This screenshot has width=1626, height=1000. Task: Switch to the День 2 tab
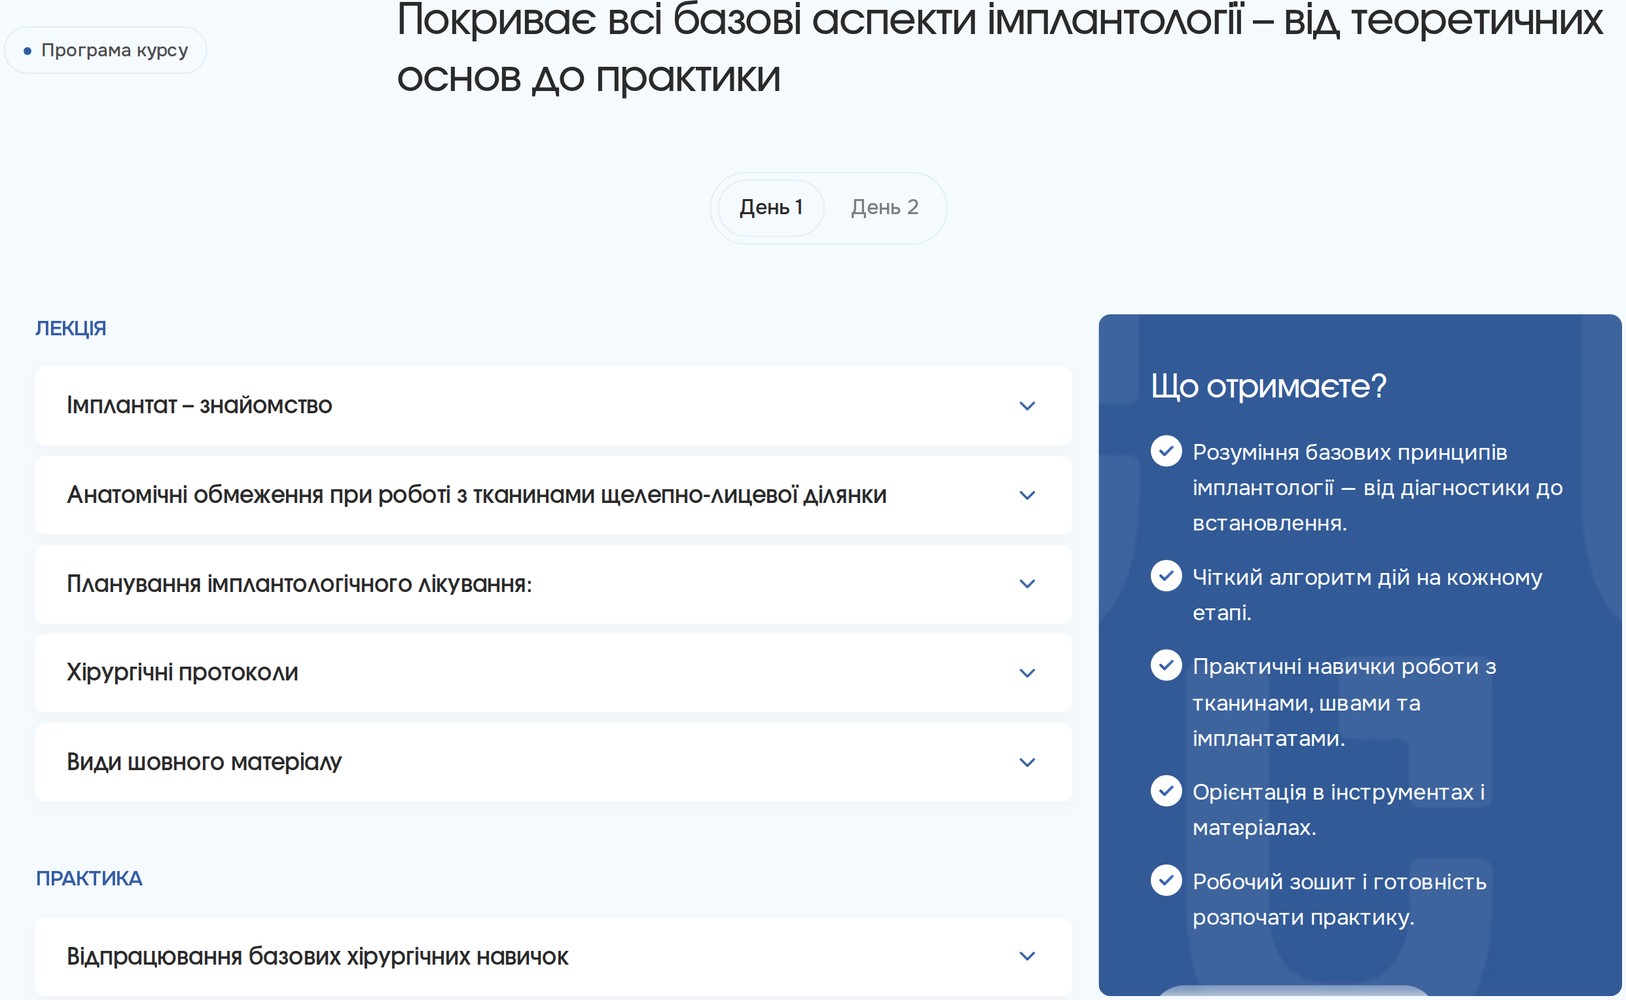tap(884, 208)
